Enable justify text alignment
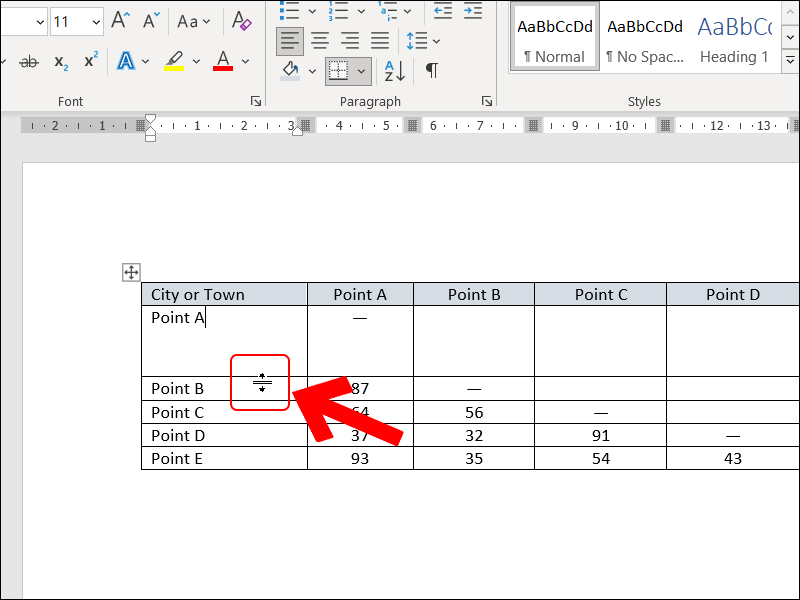The image size is (800, 600). (x=380, y=41)
